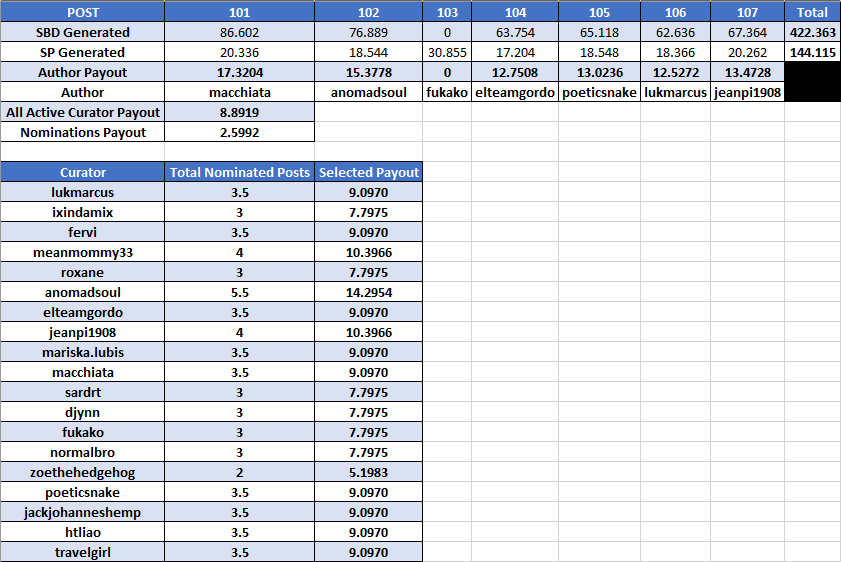
Task: Select the All Active Curator Payout label
Action: click(83, 112)
